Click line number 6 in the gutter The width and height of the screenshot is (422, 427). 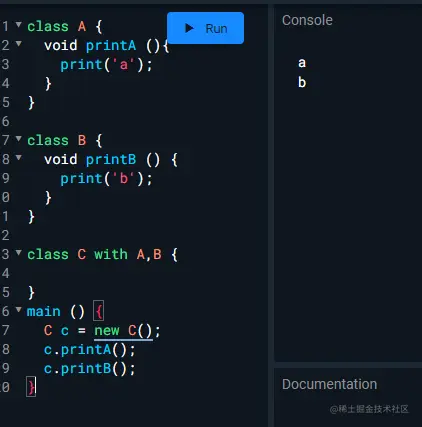point(5,121)
